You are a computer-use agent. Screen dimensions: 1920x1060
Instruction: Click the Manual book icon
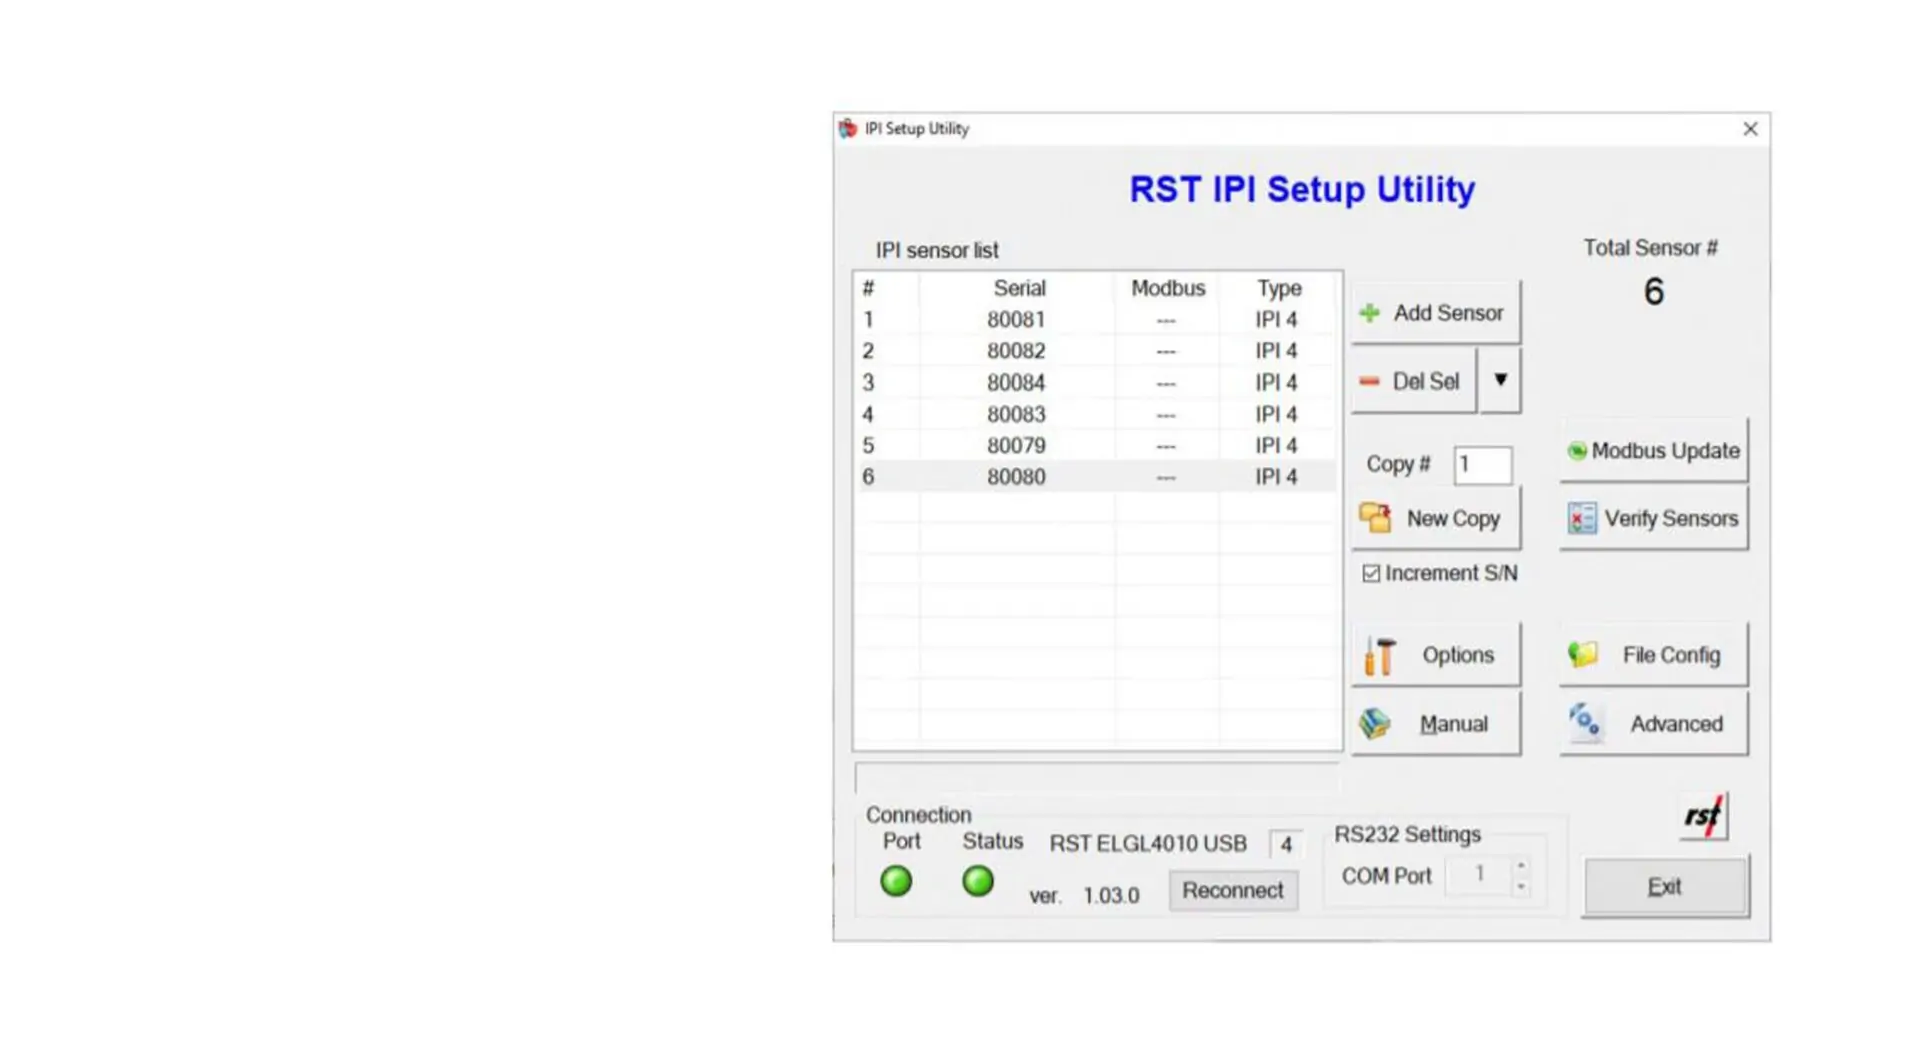pyautogui.click(x=1375, y=723)
